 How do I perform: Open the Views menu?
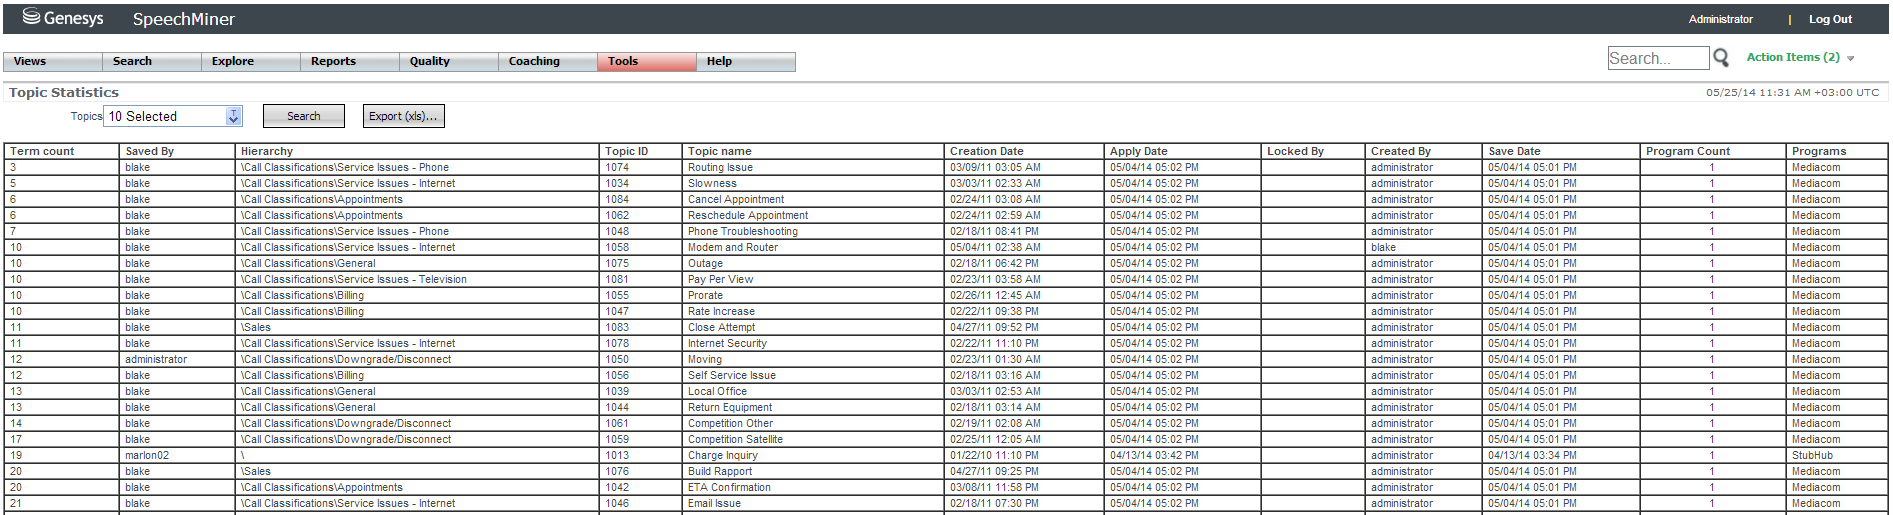[x=52, y=62]
